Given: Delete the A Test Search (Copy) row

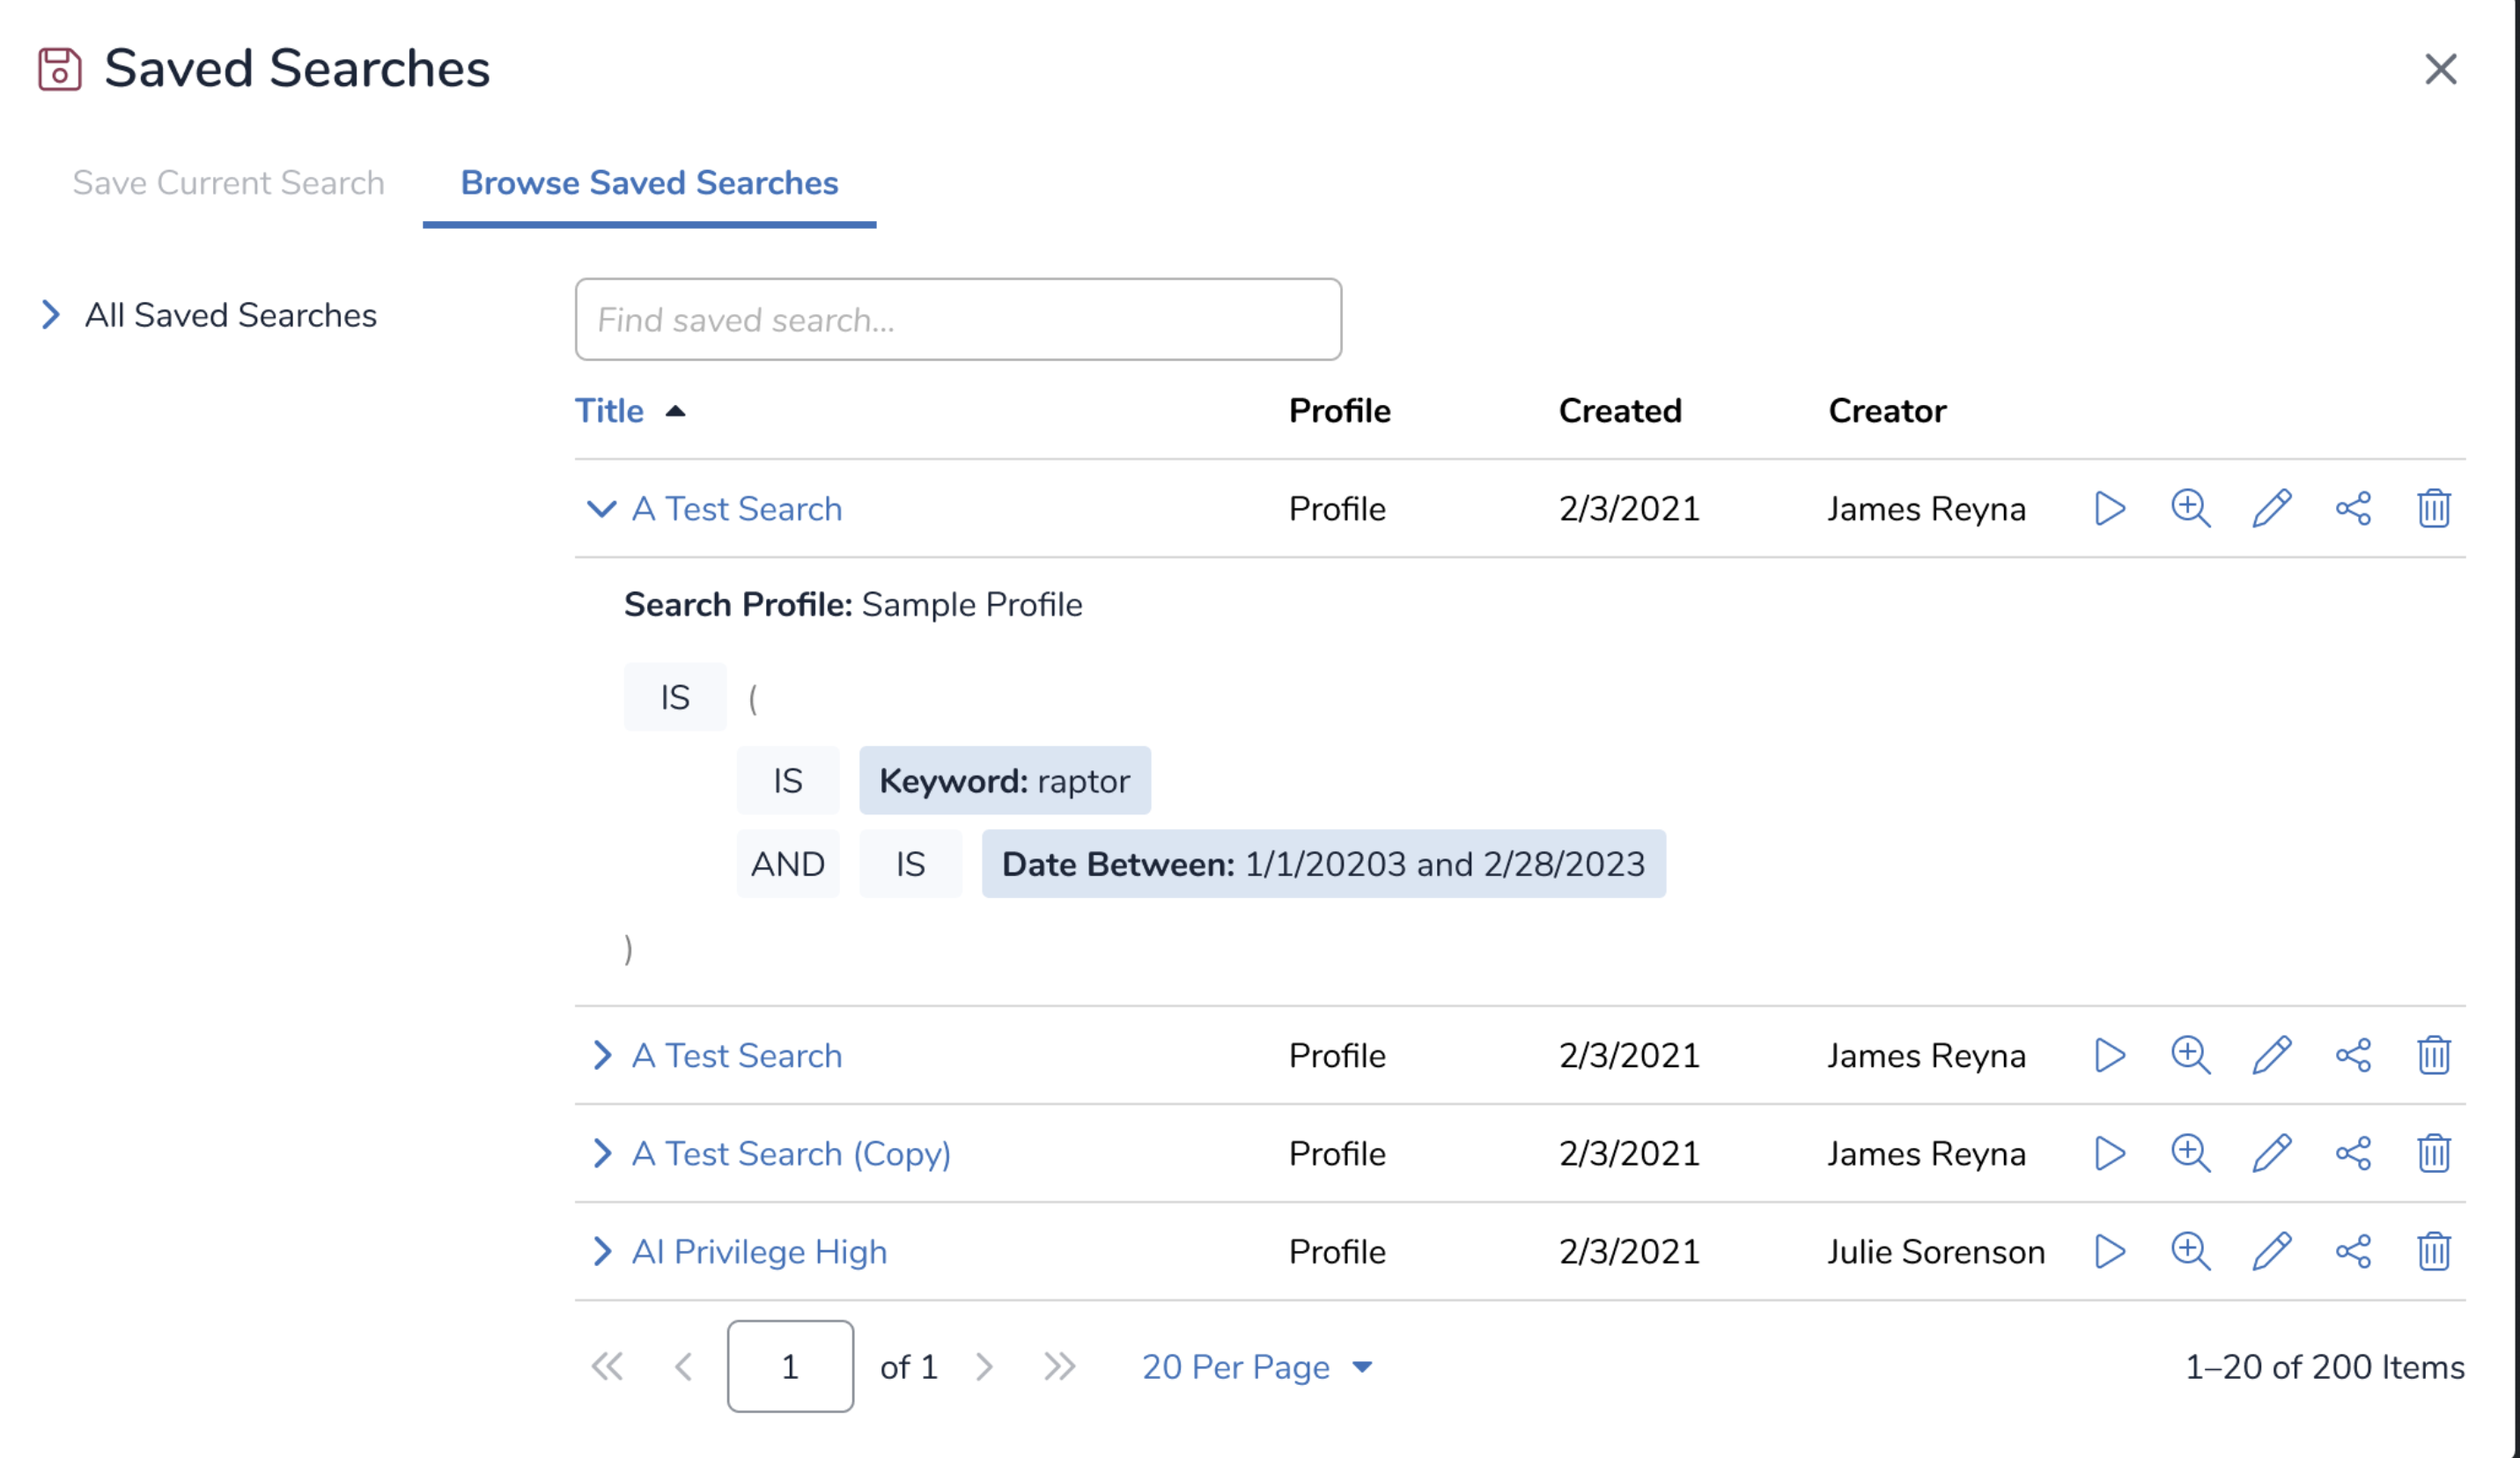Looking at the screenshot, I should (2433, 1153).
